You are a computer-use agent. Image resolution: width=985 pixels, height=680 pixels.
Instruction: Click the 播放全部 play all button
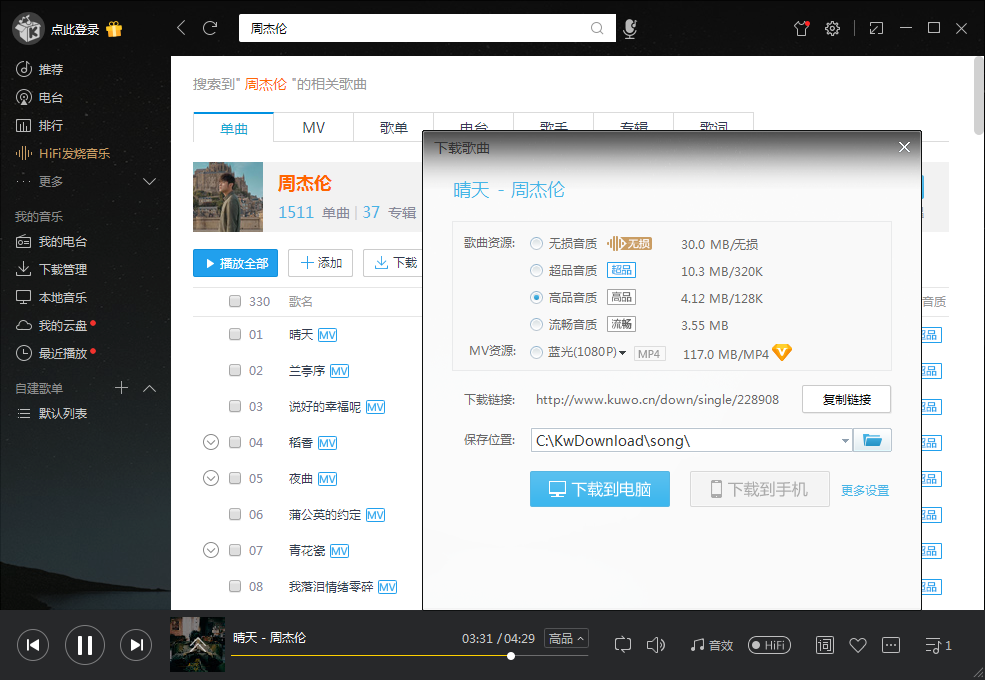(235, 262)
